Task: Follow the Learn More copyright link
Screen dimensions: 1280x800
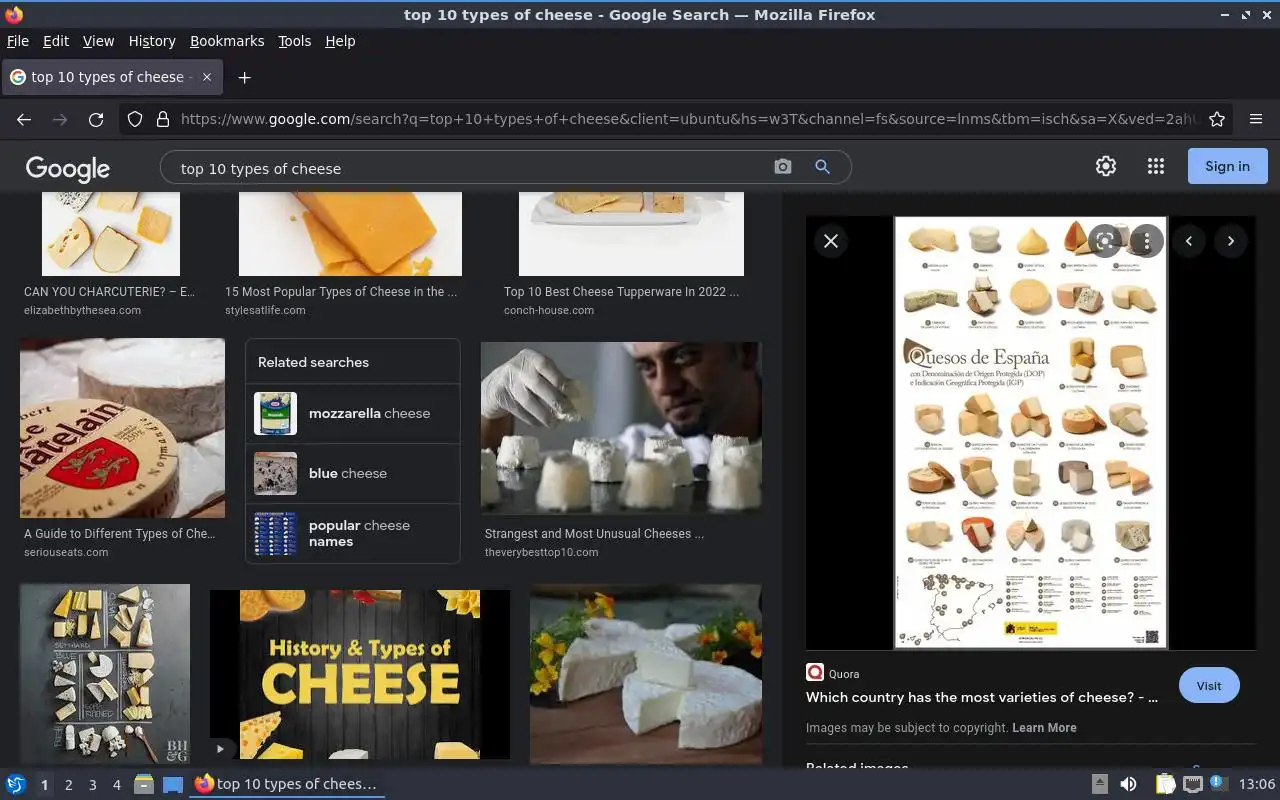Action: point(1044,728)
